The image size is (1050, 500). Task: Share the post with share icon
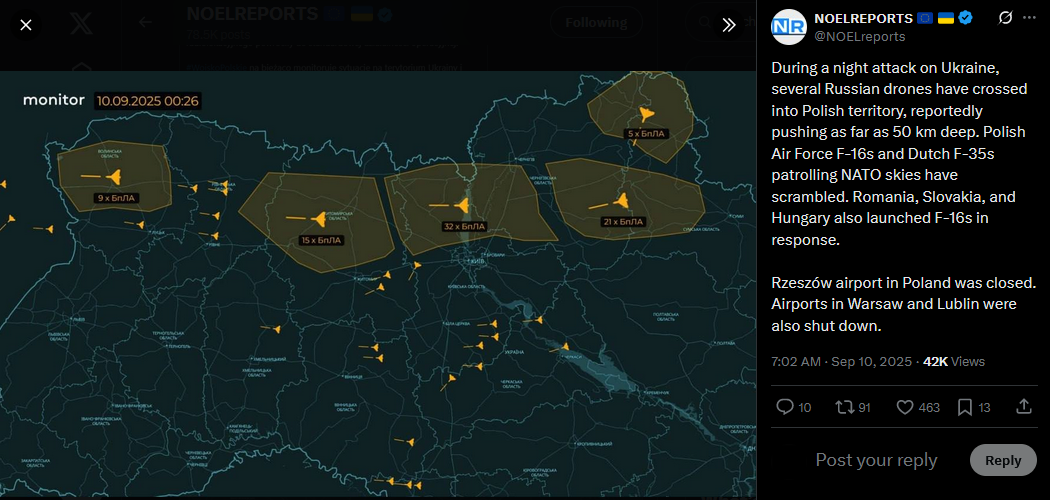1024,406
